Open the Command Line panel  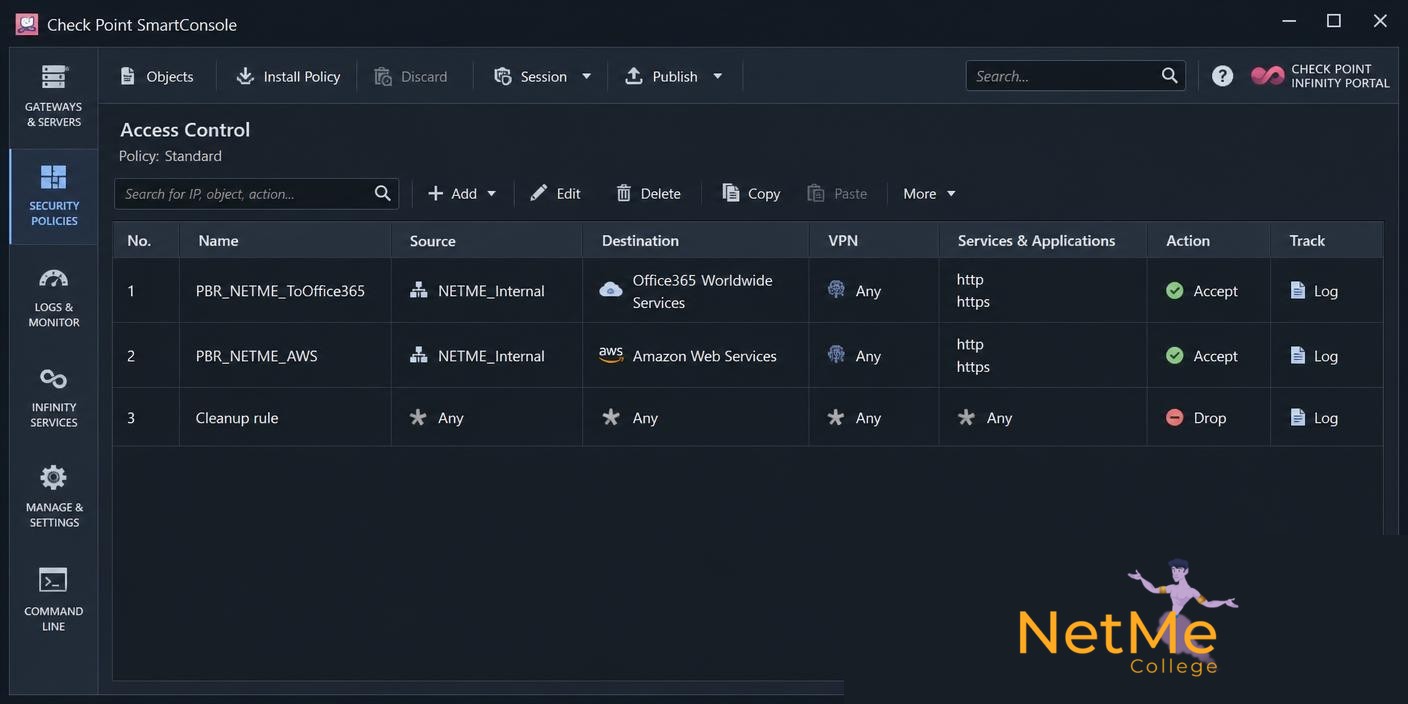click(x=54, y=599)
